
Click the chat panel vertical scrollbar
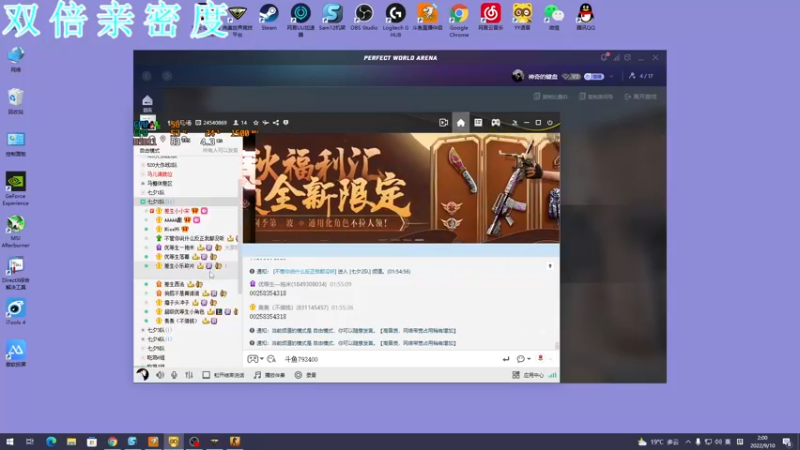[x=557, y=345]
